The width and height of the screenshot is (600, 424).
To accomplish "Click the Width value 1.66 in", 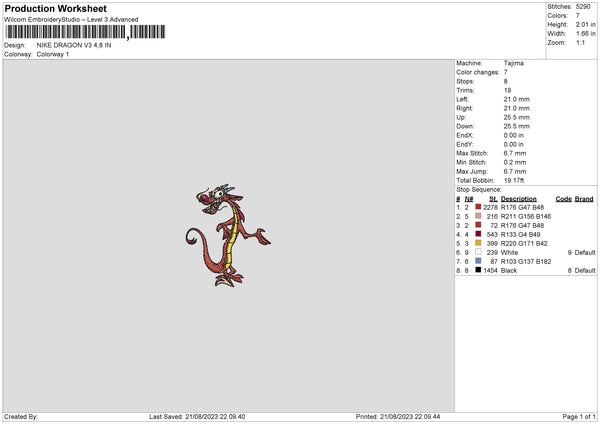I will click(585, 34).
